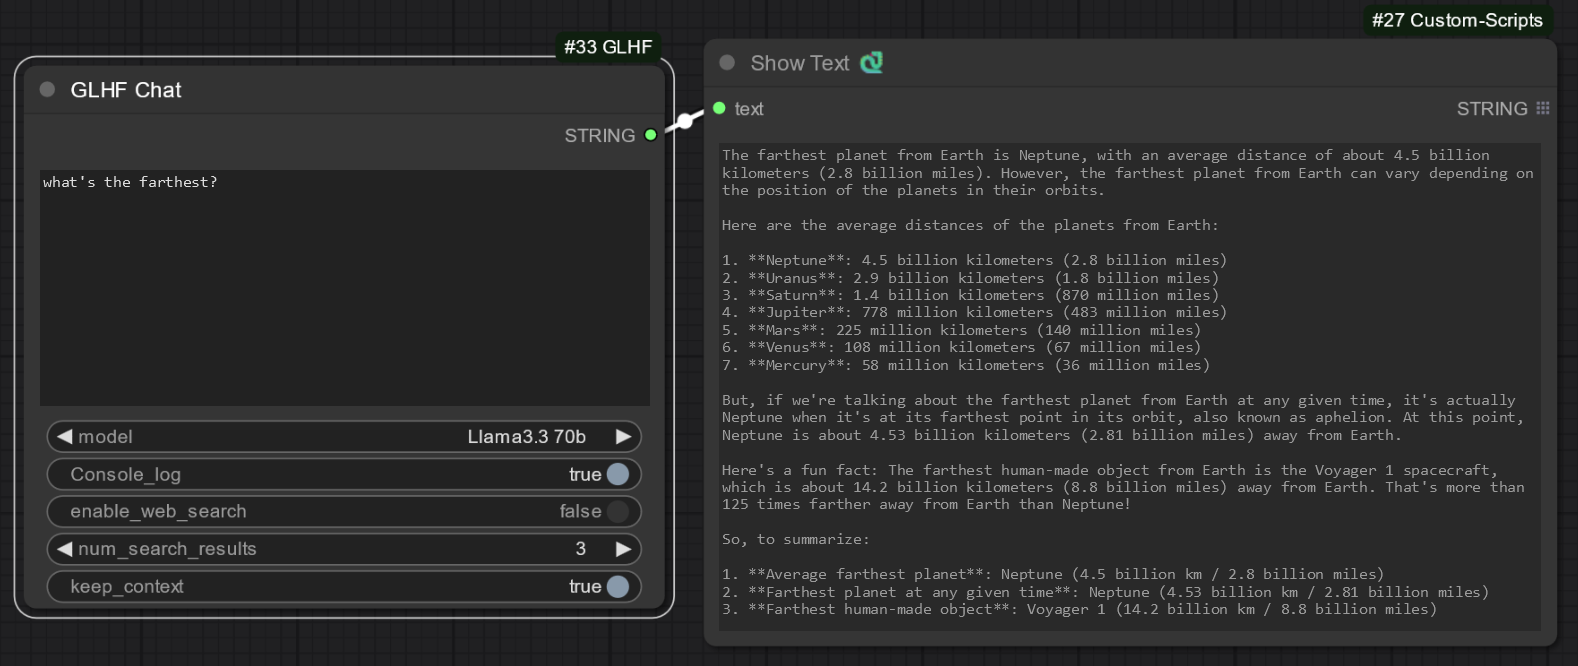Viewport: 1578px width, 666px height.
Task: Click the STRING output grid icon on Show Text
Action: (x=1543, y=108)
